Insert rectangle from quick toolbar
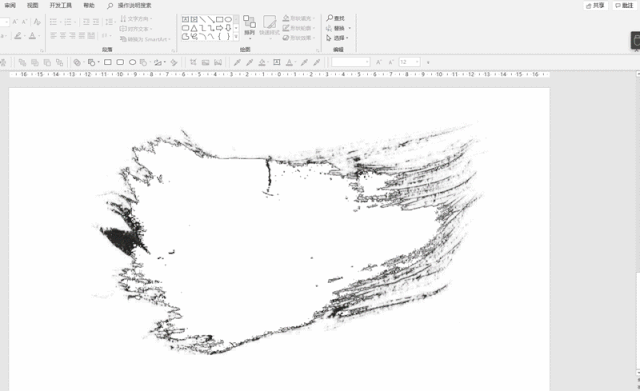 (108, 62)
